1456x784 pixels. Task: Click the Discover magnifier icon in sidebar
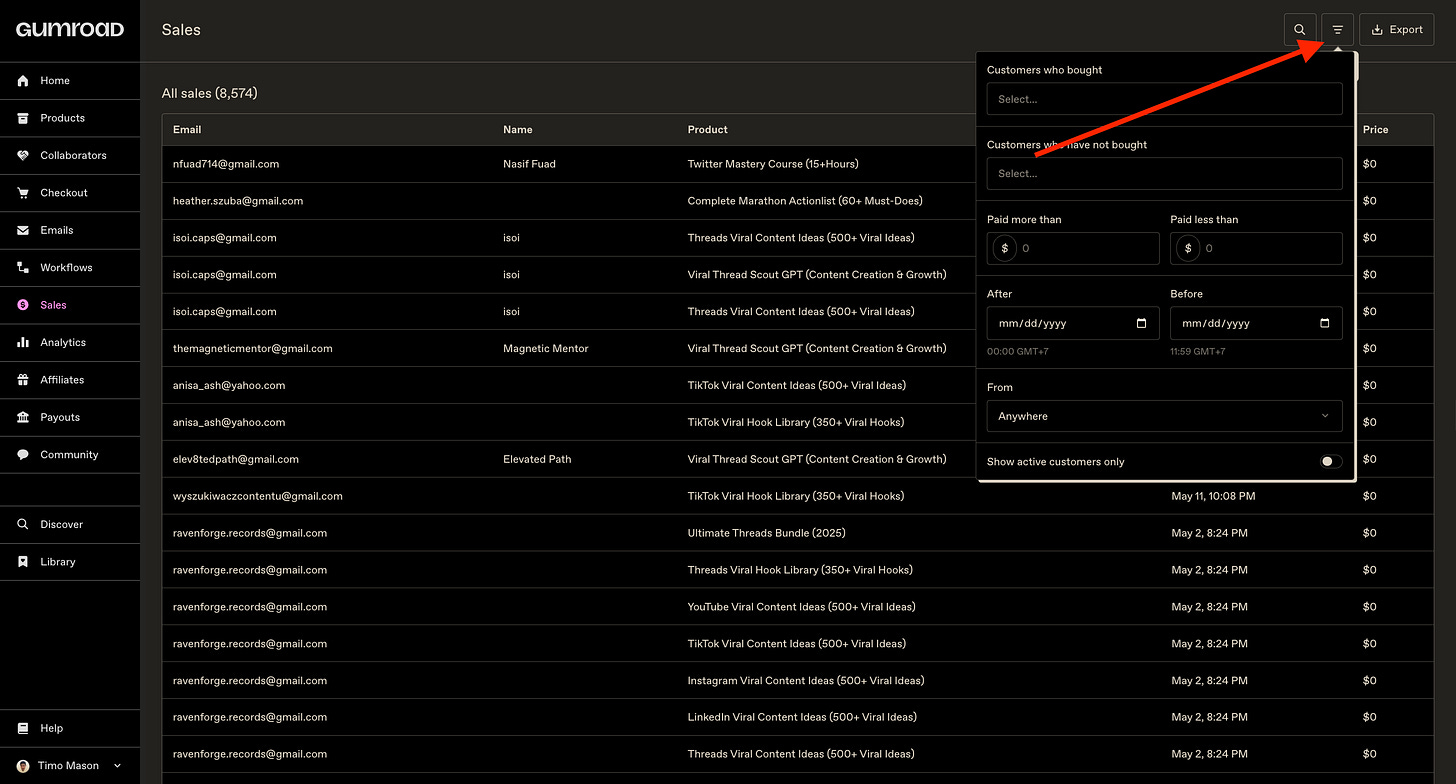[x=23, y=524]
